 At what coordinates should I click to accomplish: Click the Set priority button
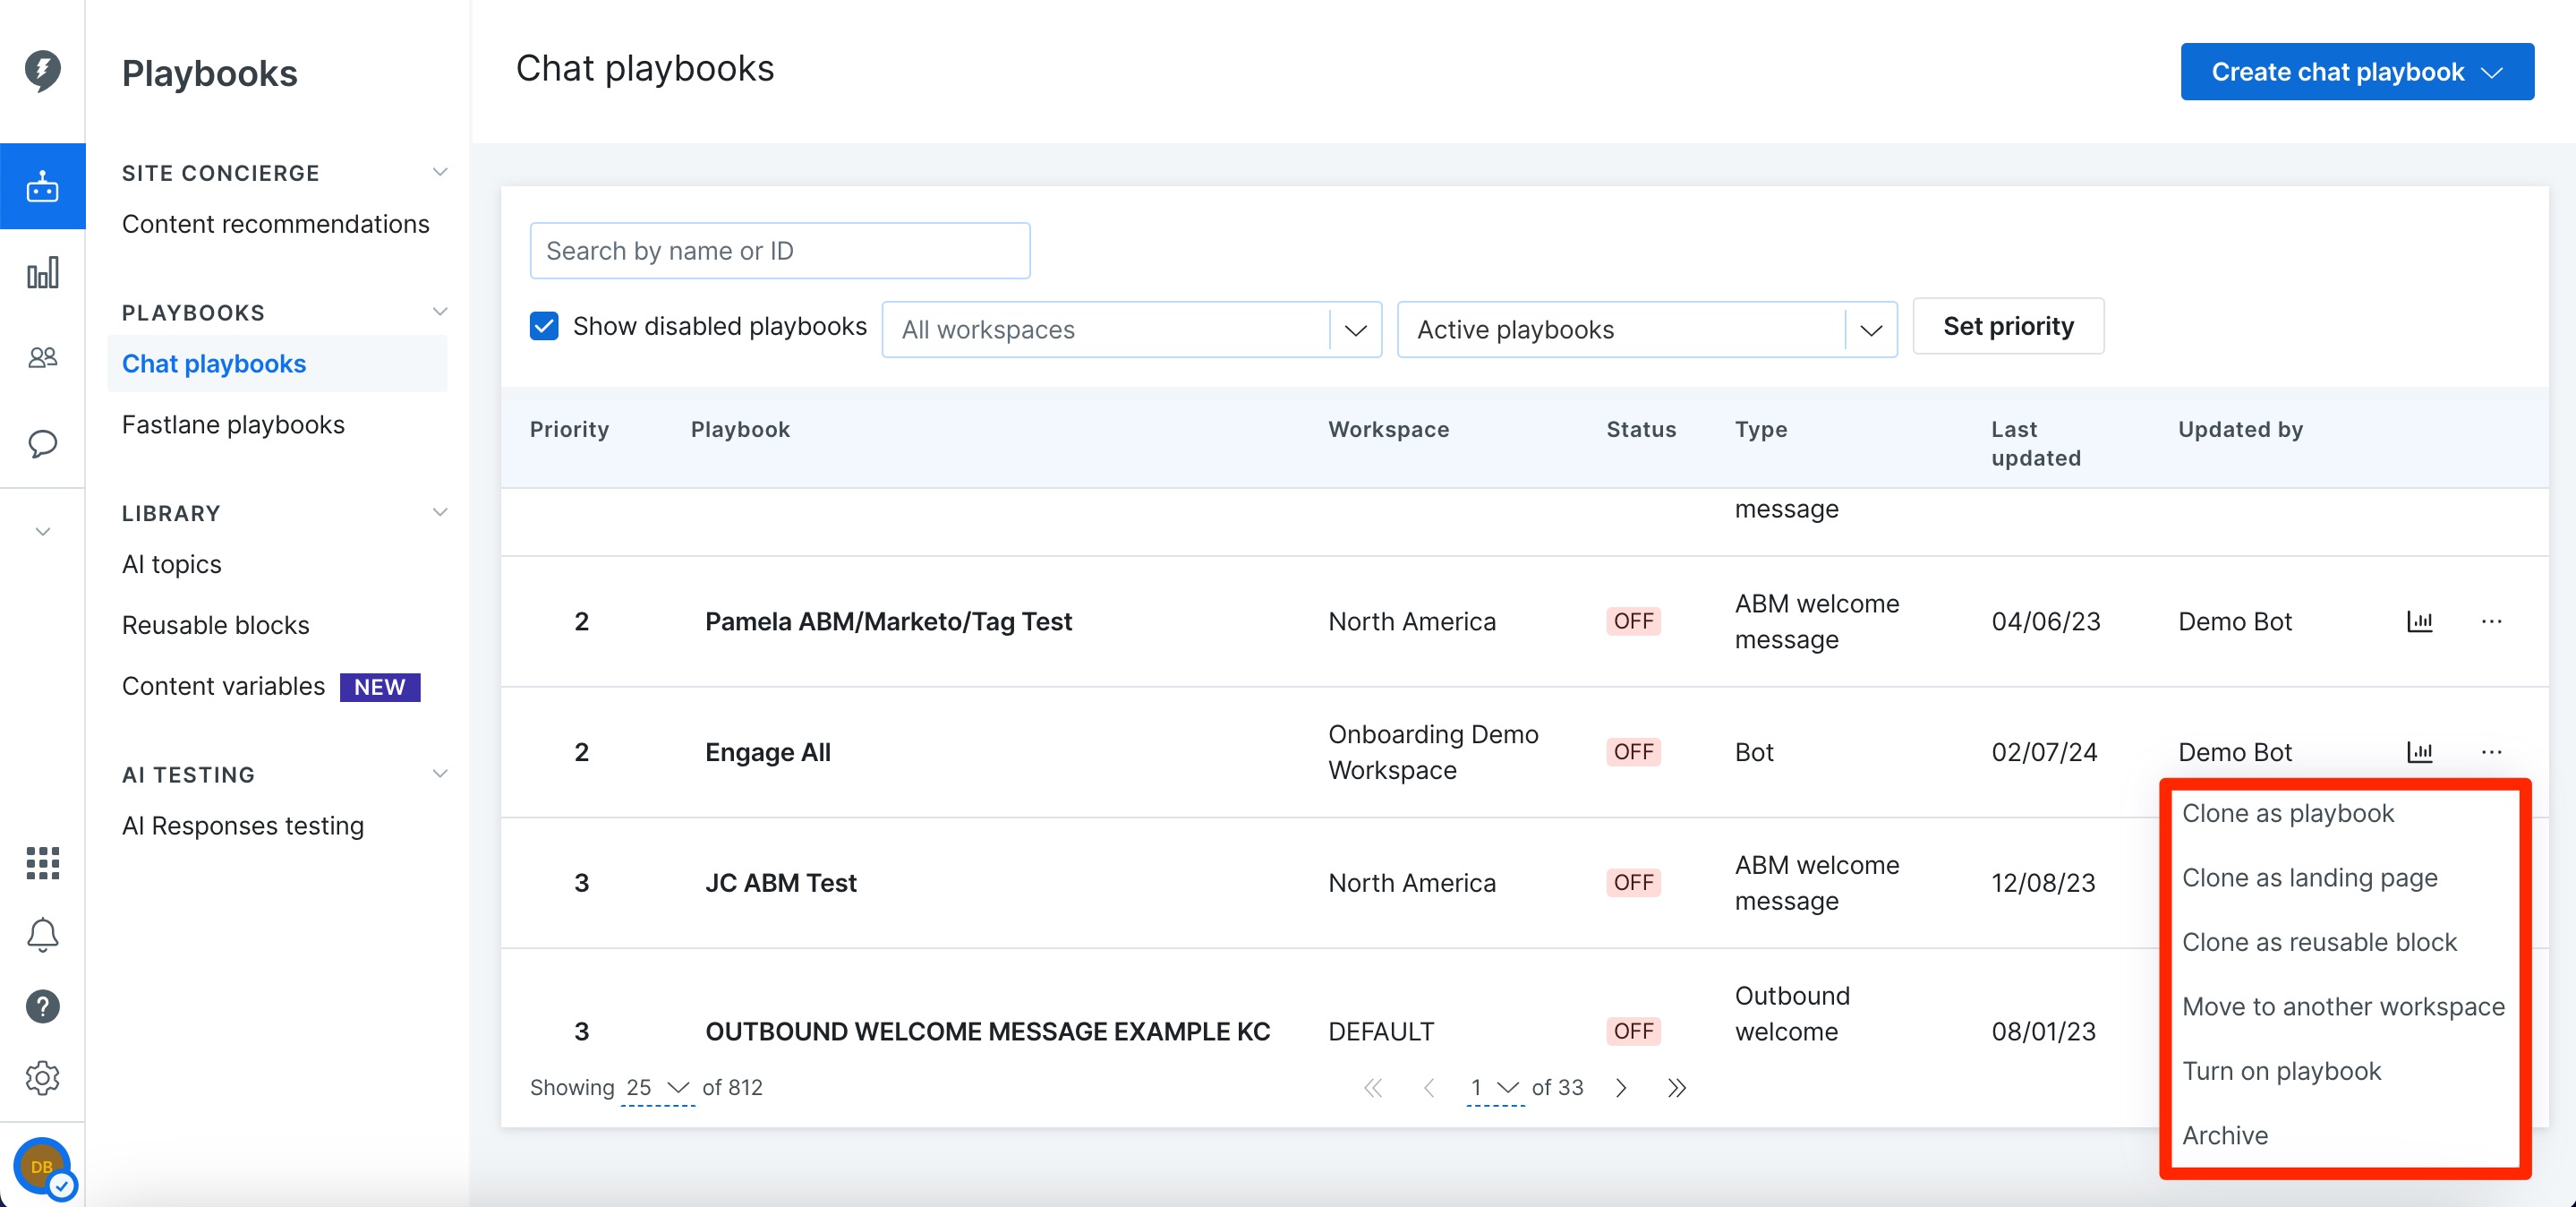2008,326
